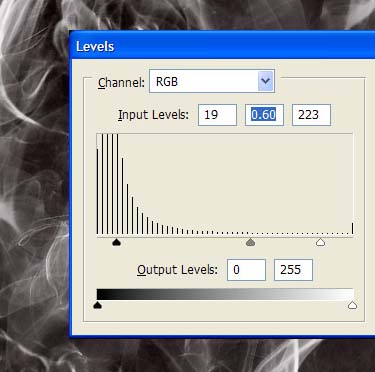Click the output levels field showing 0
Image resolution: width=375 pixels, height=372 pixels.
(246, 270)
